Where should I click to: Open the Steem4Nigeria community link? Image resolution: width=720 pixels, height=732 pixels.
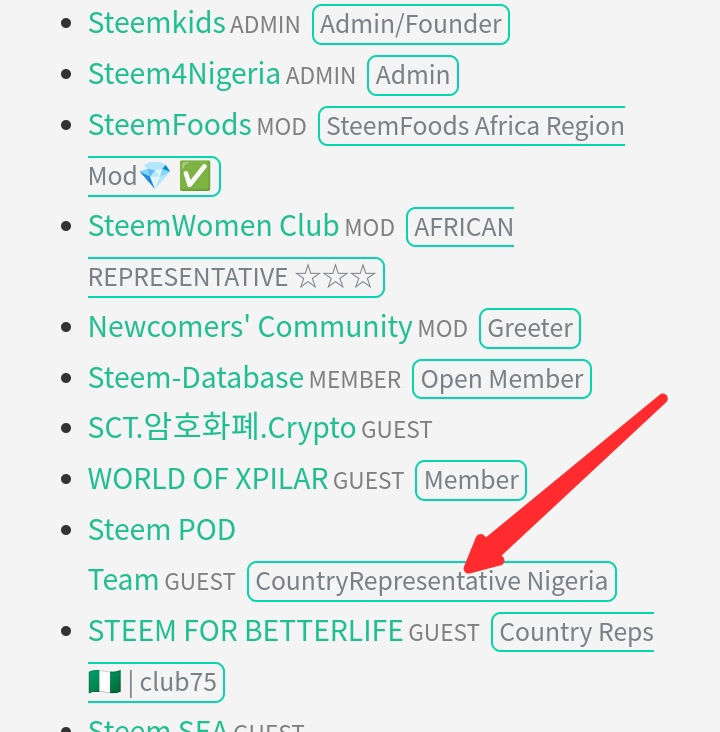tap(184, 74)
